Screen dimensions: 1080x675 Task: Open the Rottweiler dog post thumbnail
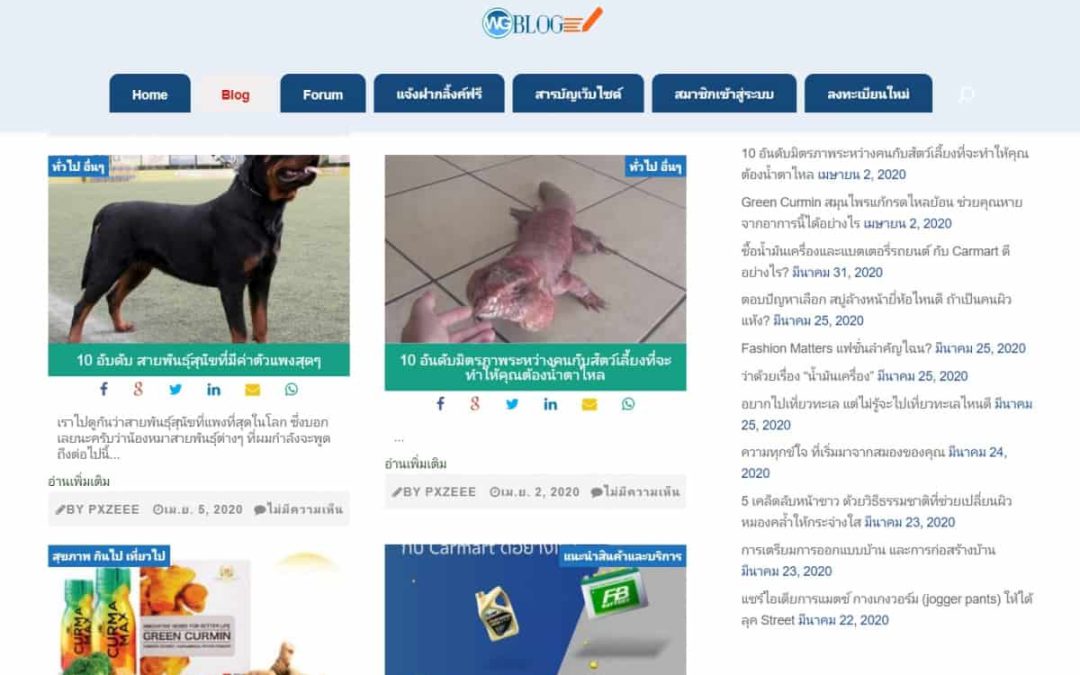[199, 249]
